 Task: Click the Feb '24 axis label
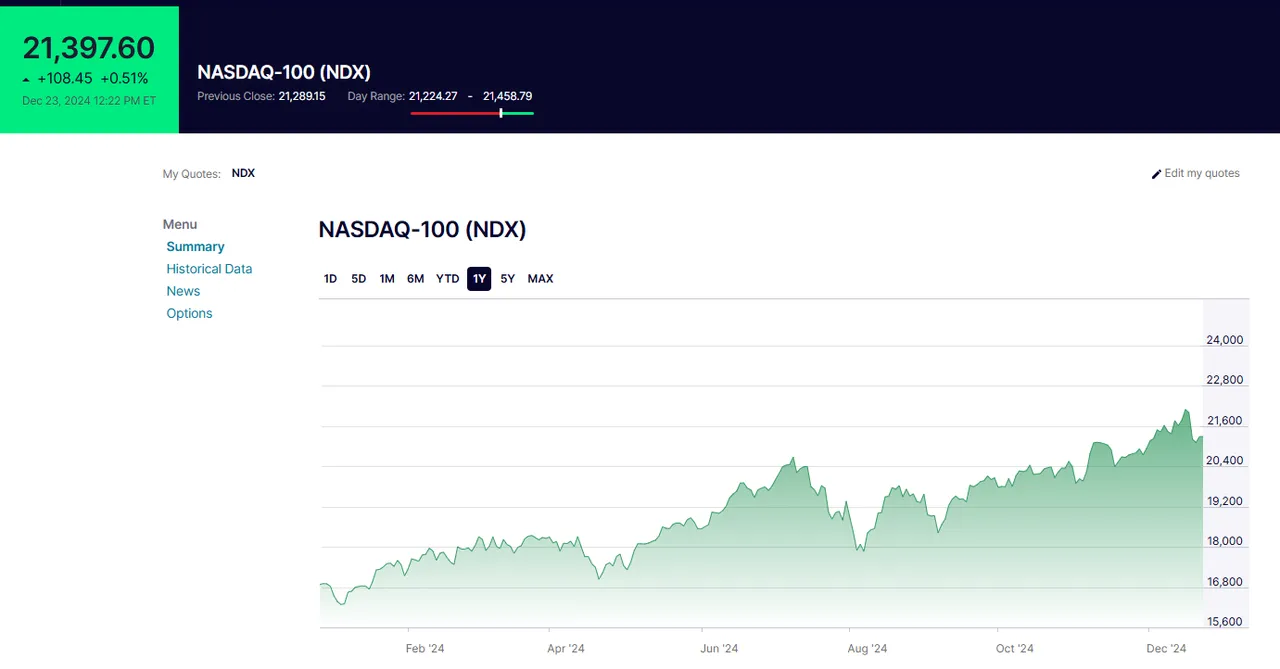tap(425, 649)
